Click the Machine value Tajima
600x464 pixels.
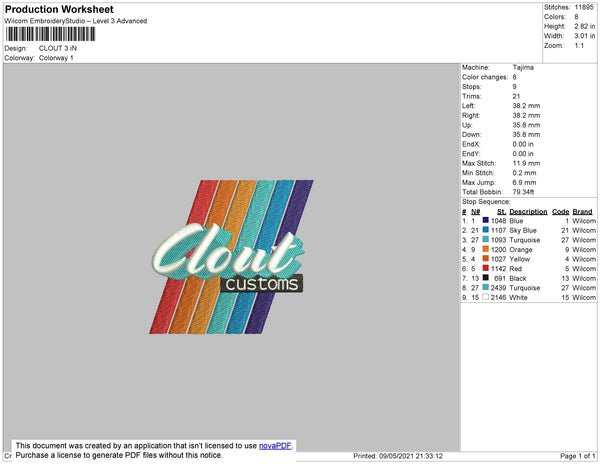[523, 67]
